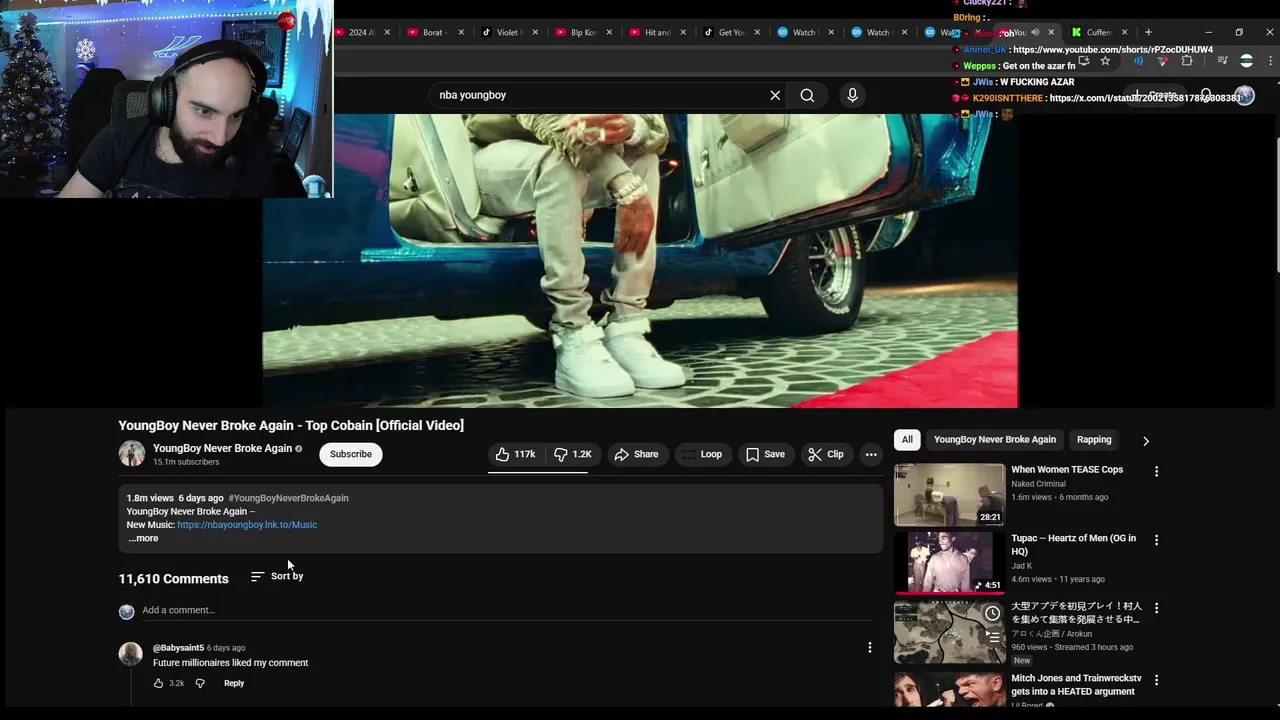
Task: Open the When Women TEASE Cops thumbnail
Action: (x=949, y=495)
